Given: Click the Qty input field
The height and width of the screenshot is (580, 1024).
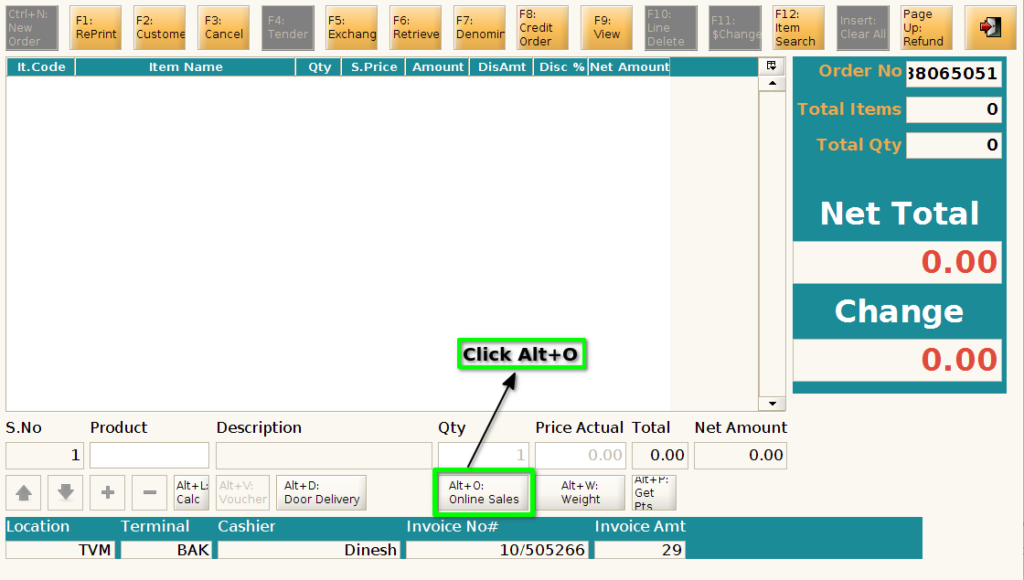Looking at the screenshot, I should (x=483, y=455).
